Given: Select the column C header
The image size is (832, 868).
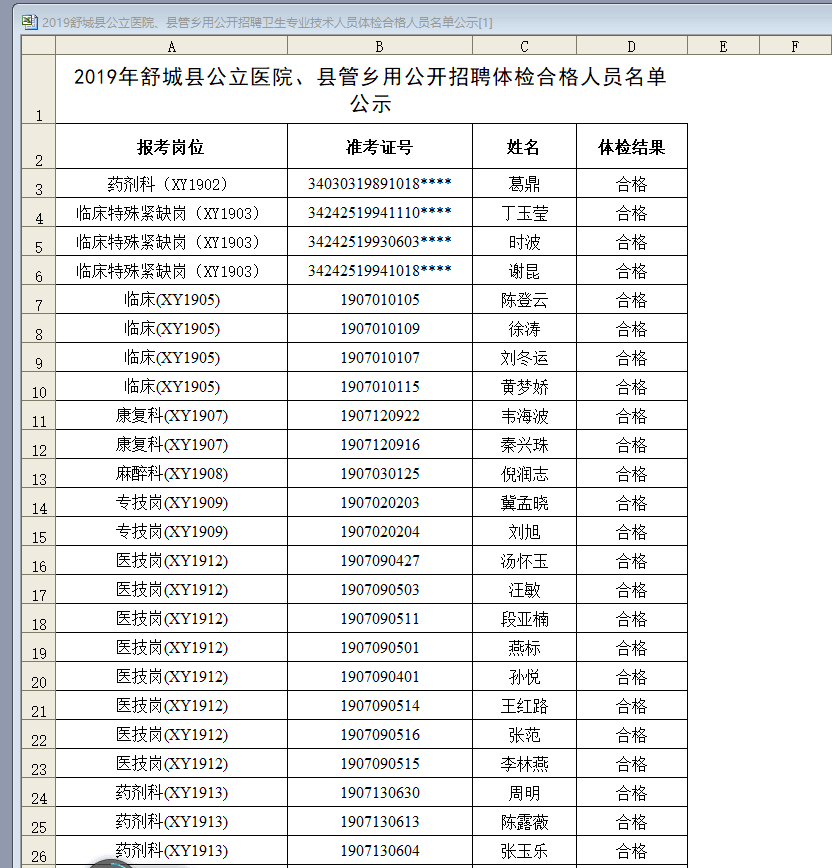Looking at the screenshot, I should (x=524, y=46).
